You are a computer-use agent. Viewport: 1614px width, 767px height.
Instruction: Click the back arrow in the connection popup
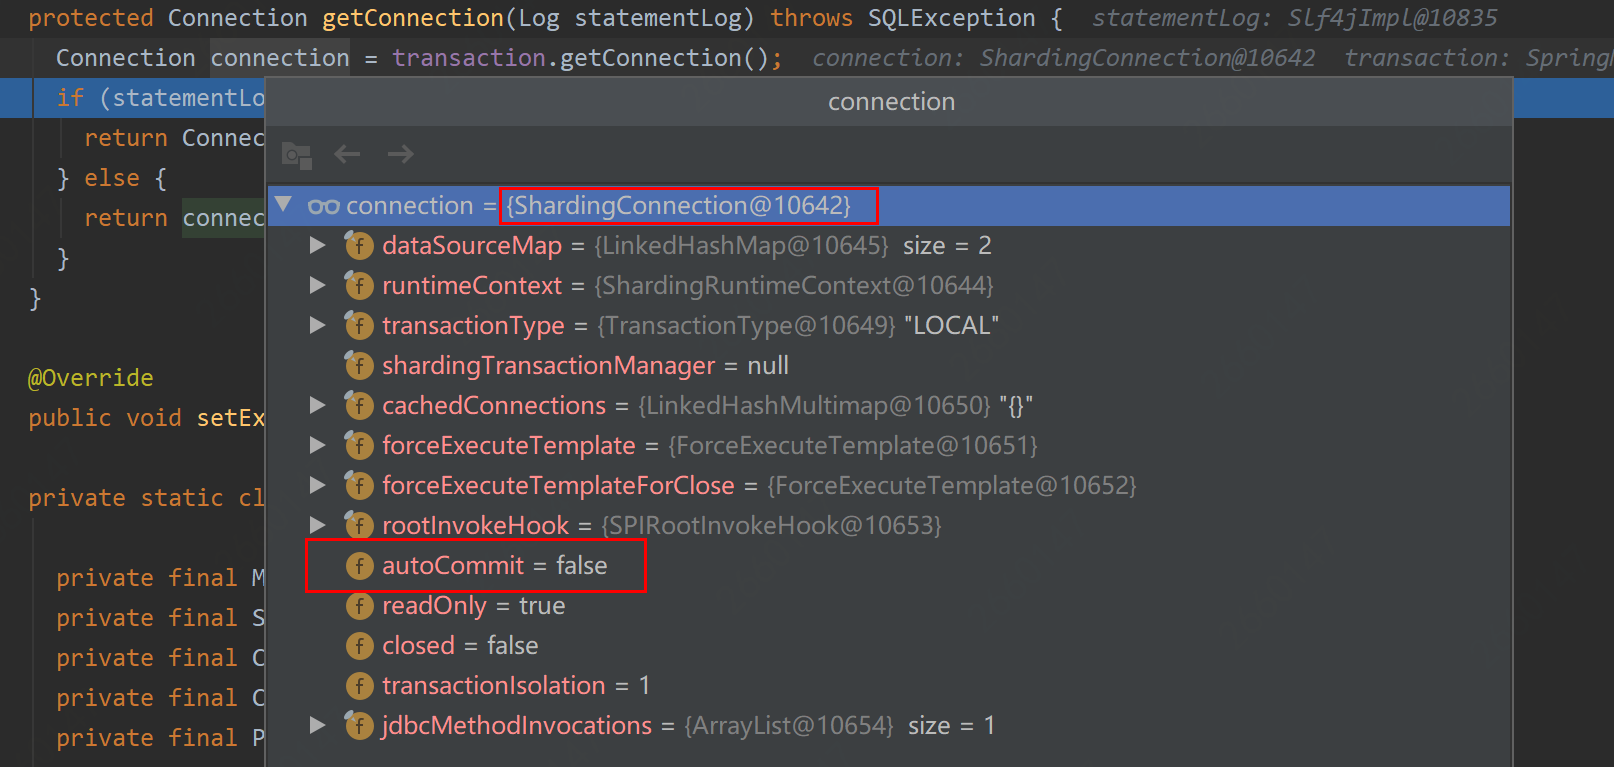pyautogui.click(x=347, y=154)
